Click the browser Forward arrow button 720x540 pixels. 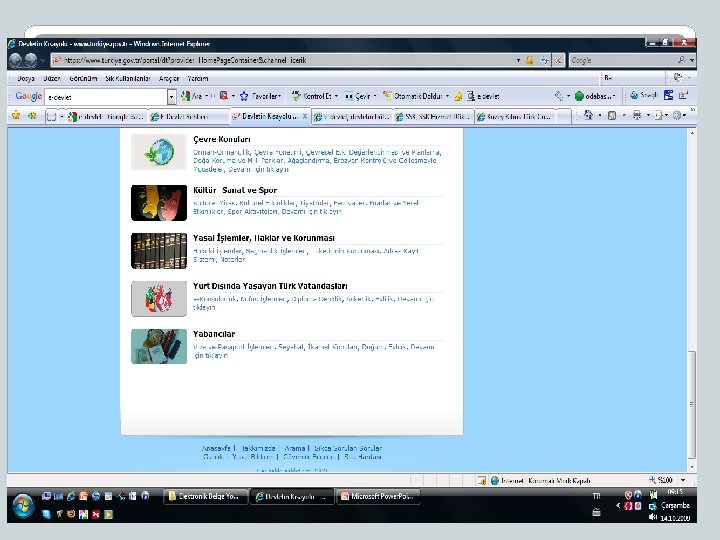[x=31, y=60]
